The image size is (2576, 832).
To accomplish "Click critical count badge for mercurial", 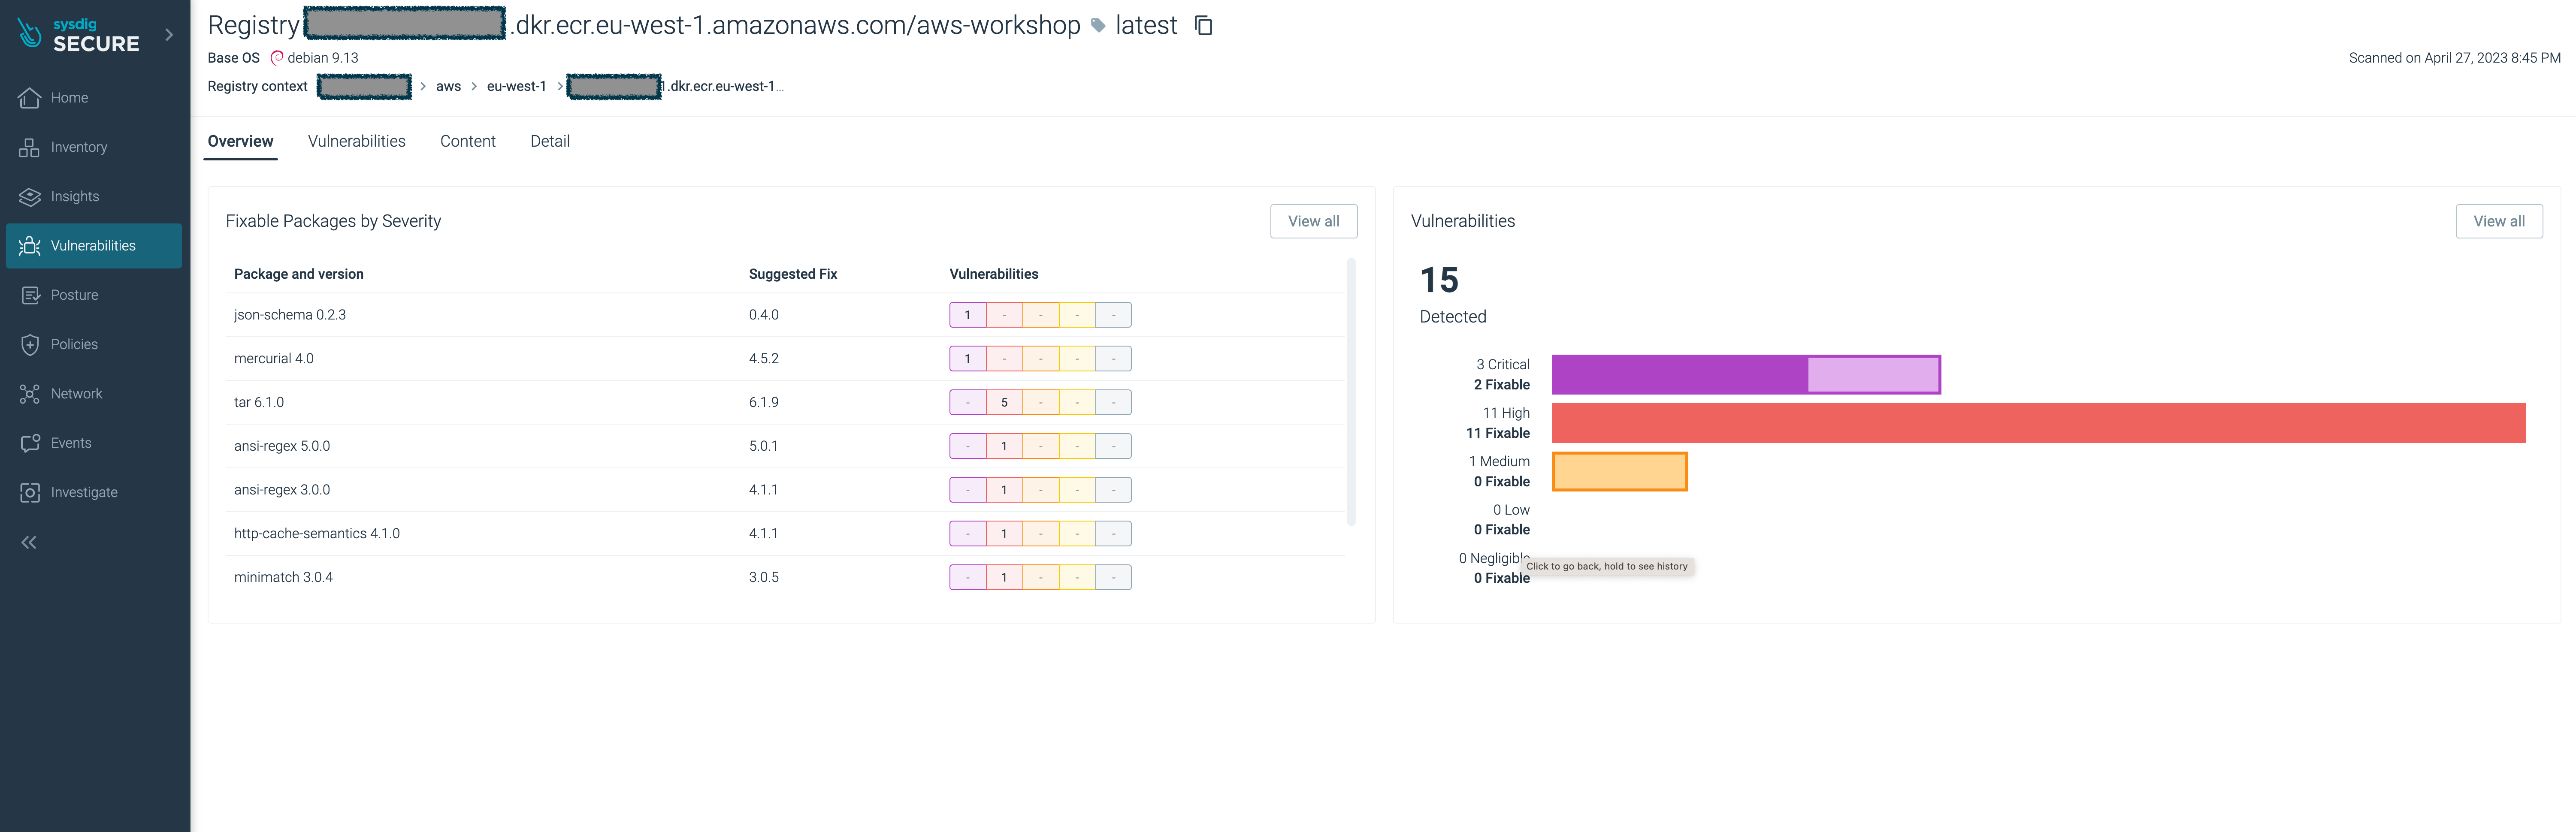I will click(967, 359).
